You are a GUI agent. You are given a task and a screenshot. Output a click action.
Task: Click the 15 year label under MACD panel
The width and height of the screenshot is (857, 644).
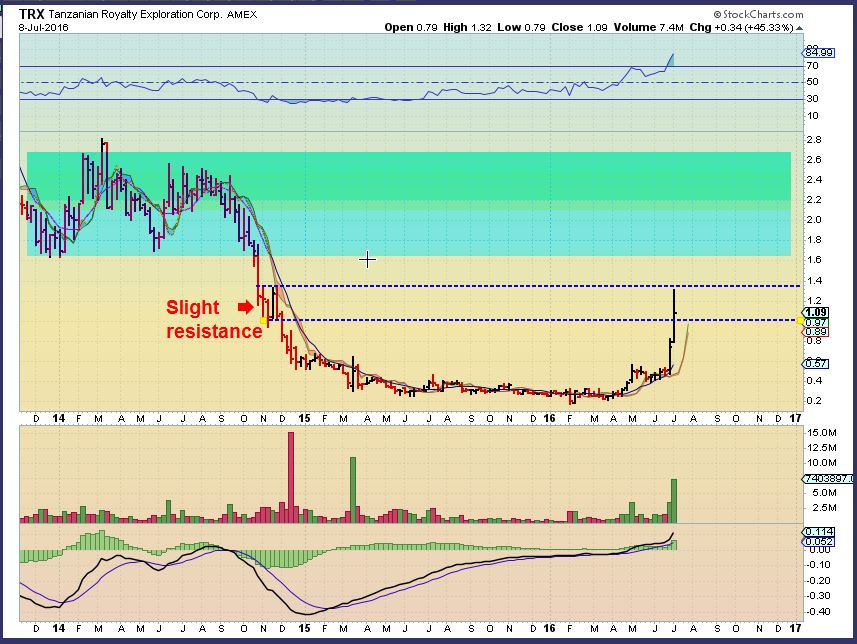click(x=304, y=628)
